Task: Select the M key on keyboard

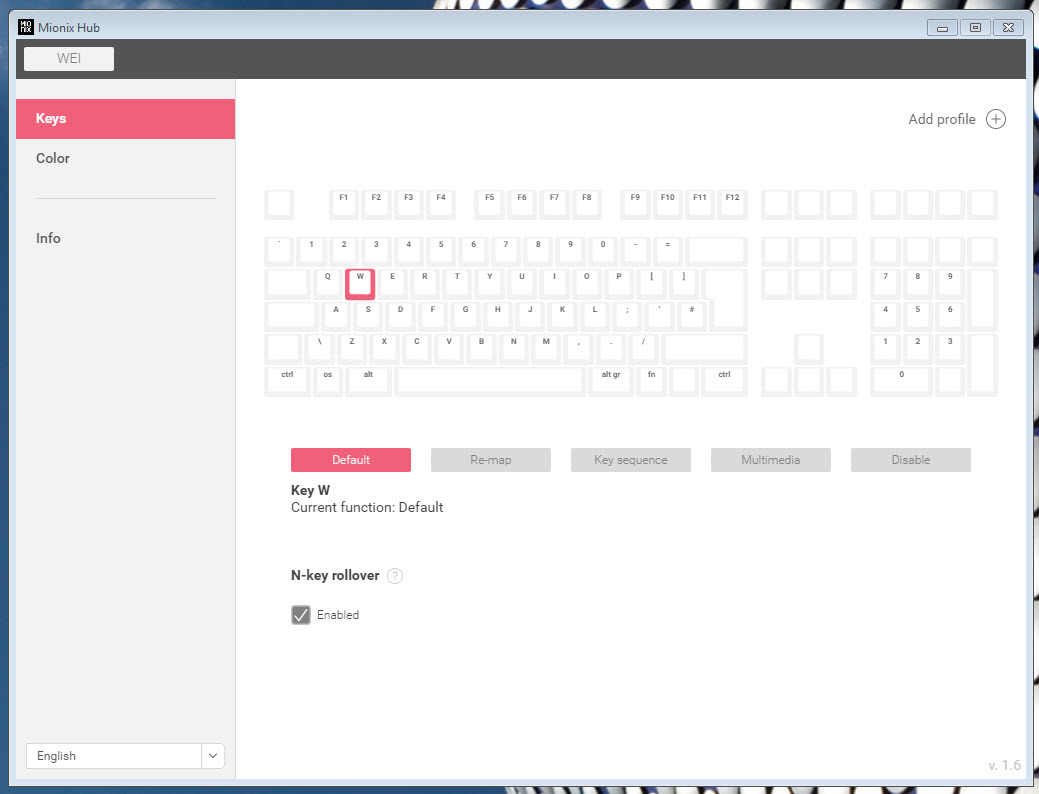Action: (x=546, y=349)
